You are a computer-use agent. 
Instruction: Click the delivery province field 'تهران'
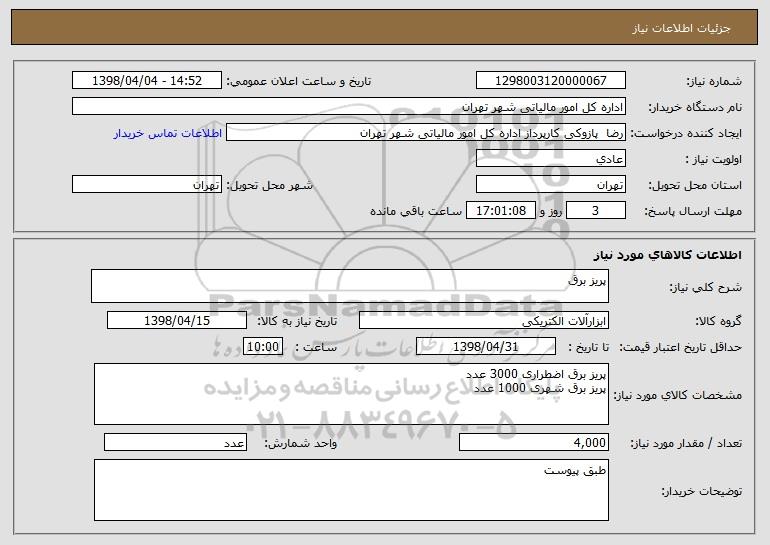pyautogui.click(x=550, y=185)
